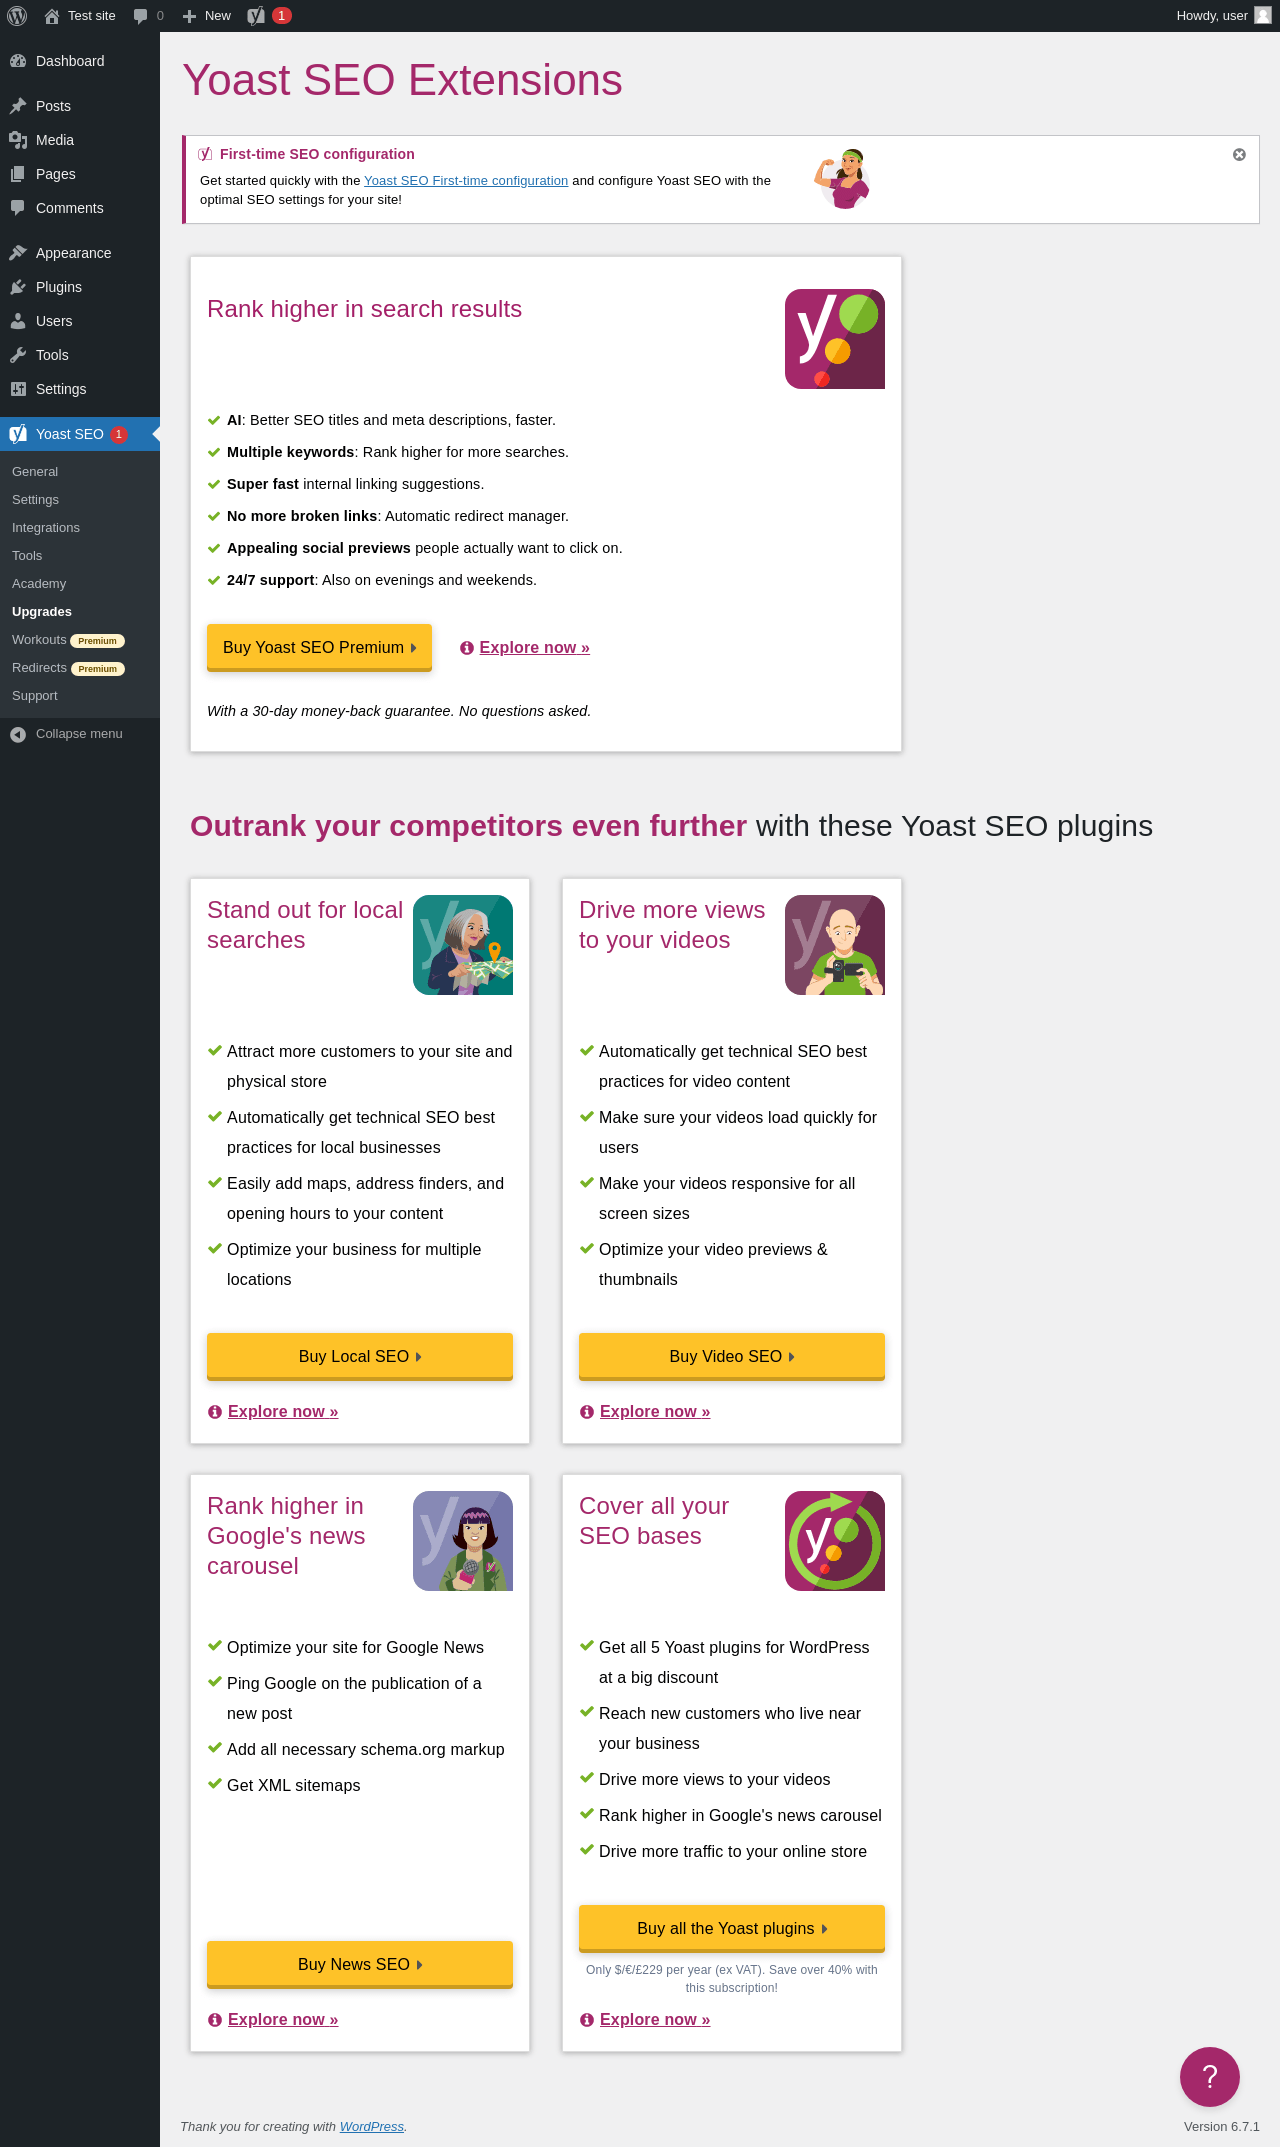Image resolution: width=1280 pixels, height=2147 pixels.
Task: Click the user avatar in admin bar
Action: [x=1263, y=16]
